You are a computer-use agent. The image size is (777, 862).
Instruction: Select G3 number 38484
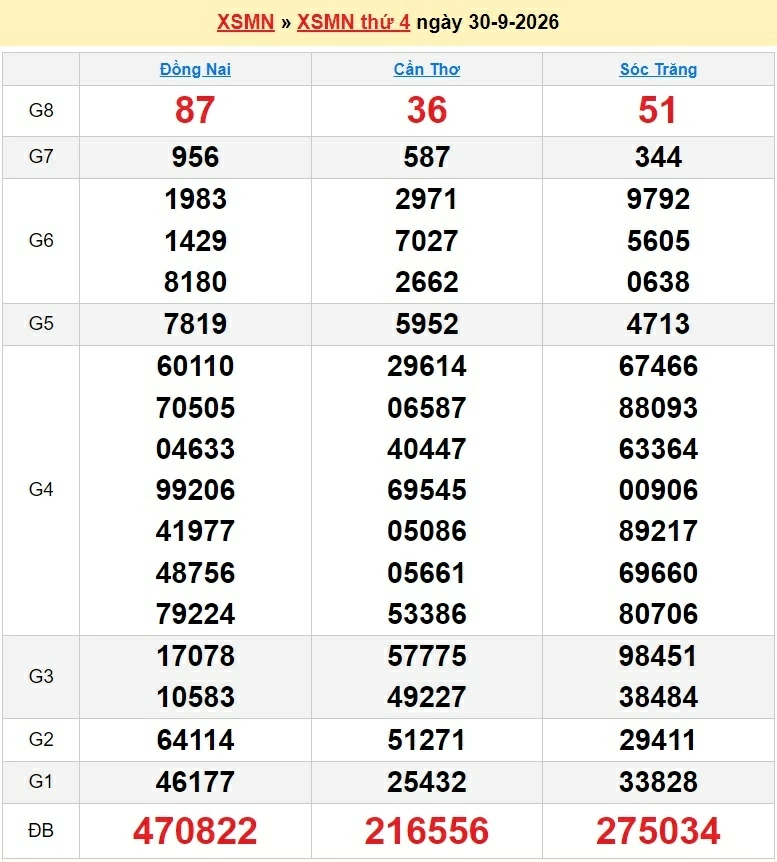point(658,697)
